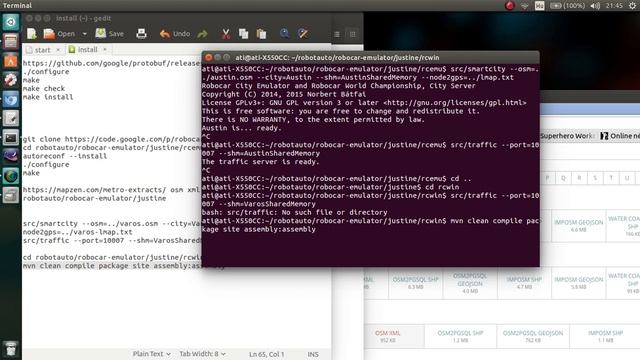Open Find and Replace icon in gedit

pos(303,34)
